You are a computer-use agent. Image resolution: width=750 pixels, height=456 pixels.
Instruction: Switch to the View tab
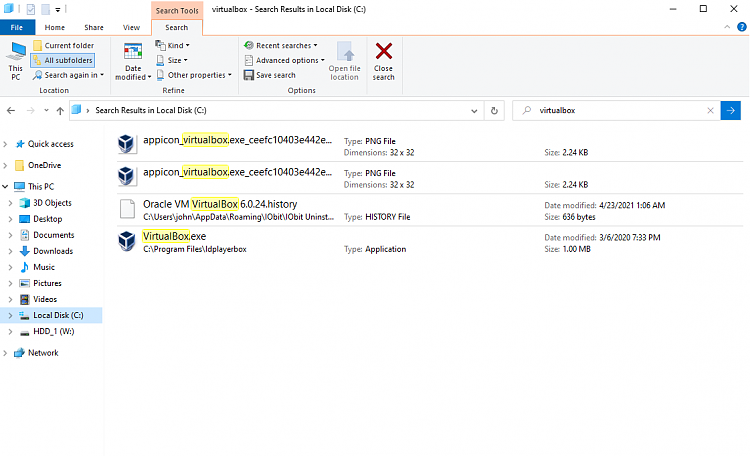point(131,27)
